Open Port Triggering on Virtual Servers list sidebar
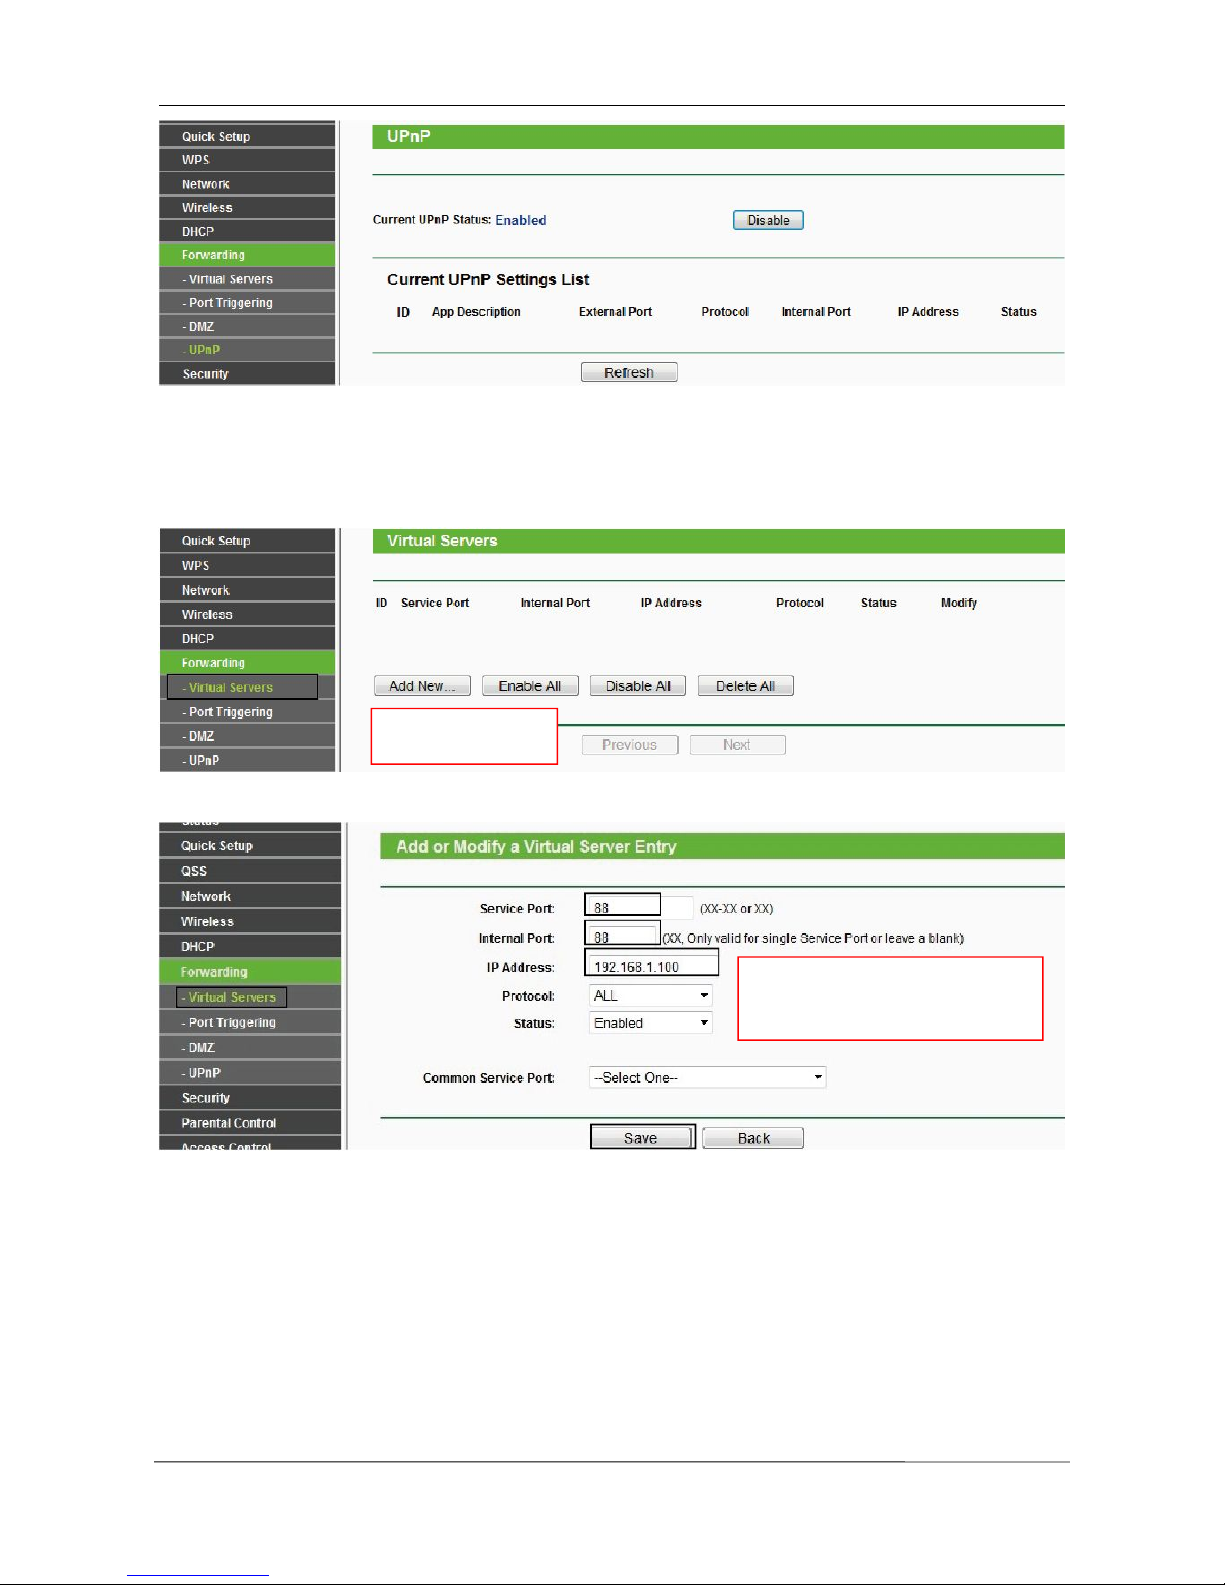 coord(247,712)
